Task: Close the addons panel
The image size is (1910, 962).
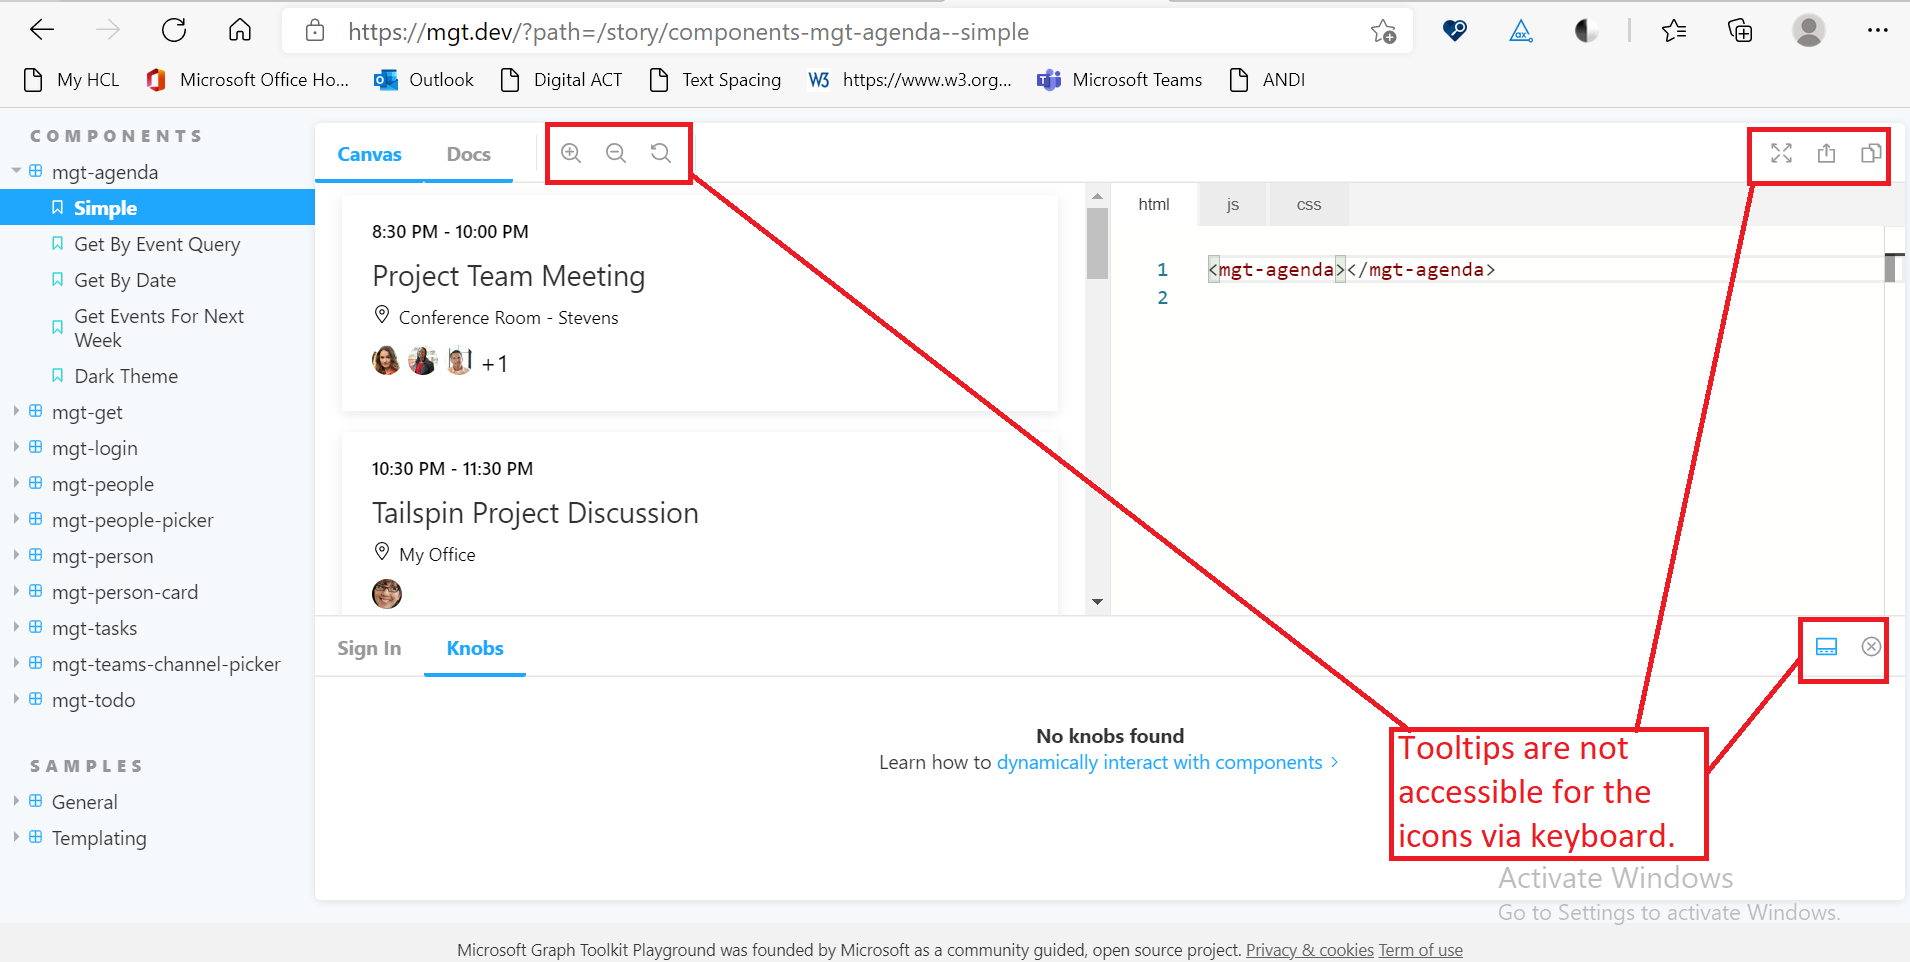Action: click(1871, 647)
